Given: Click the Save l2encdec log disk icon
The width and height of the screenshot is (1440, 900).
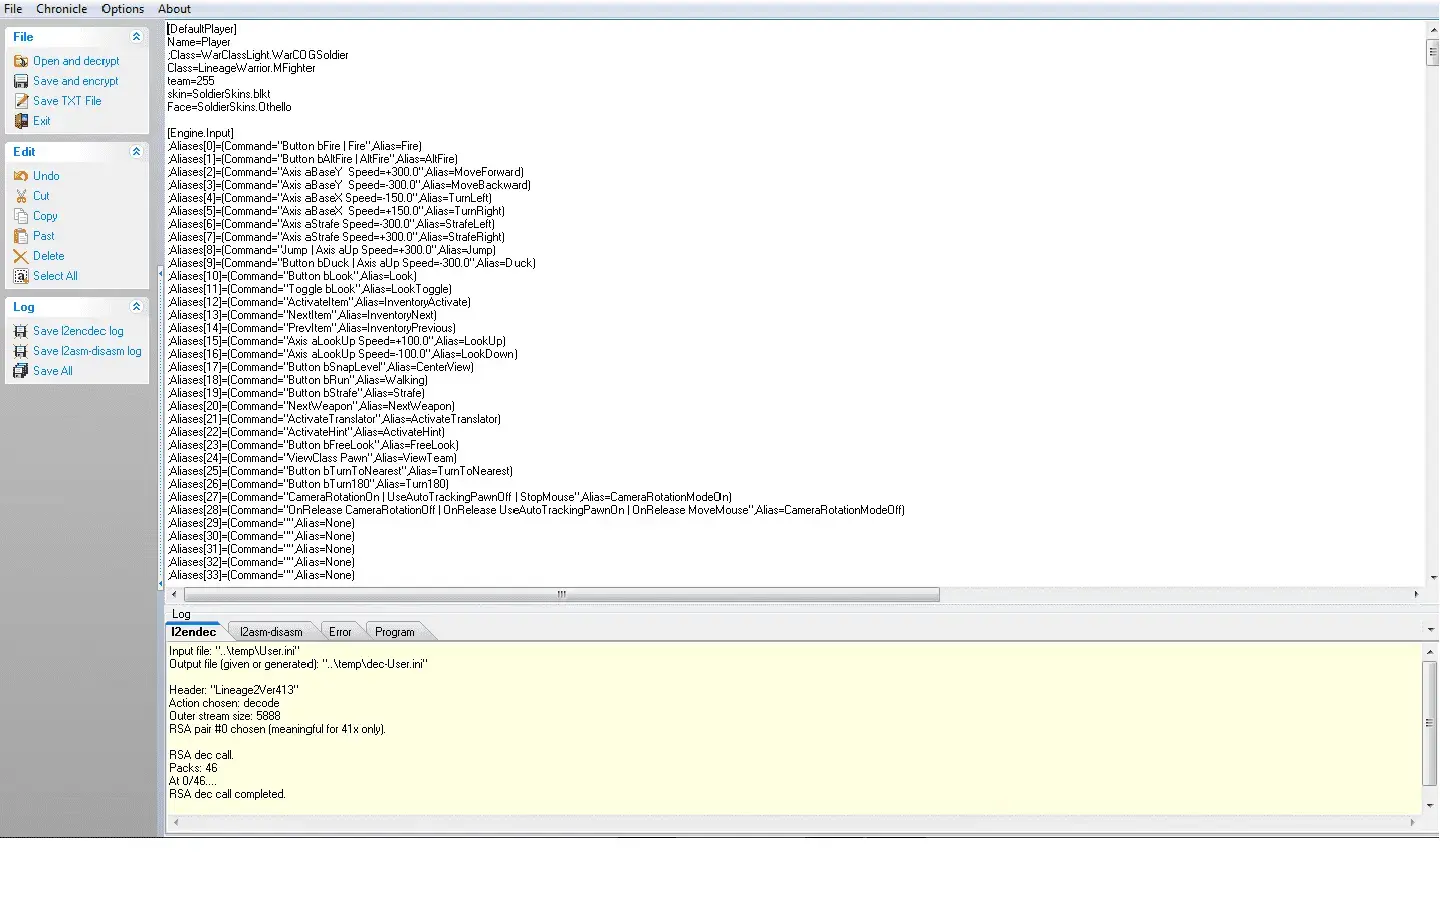Looking at the screenshot, I should coord(21,331).
